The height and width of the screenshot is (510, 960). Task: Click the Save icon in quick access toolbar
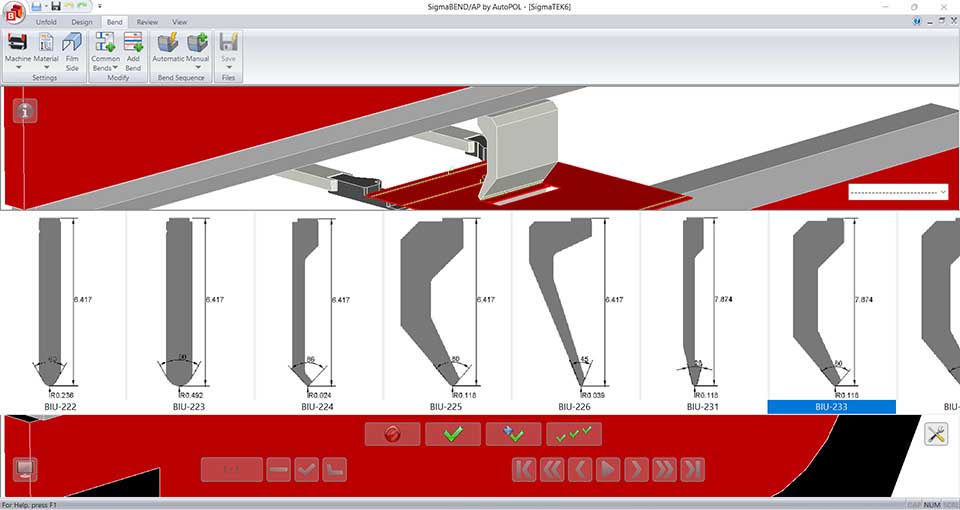point(55,6)
